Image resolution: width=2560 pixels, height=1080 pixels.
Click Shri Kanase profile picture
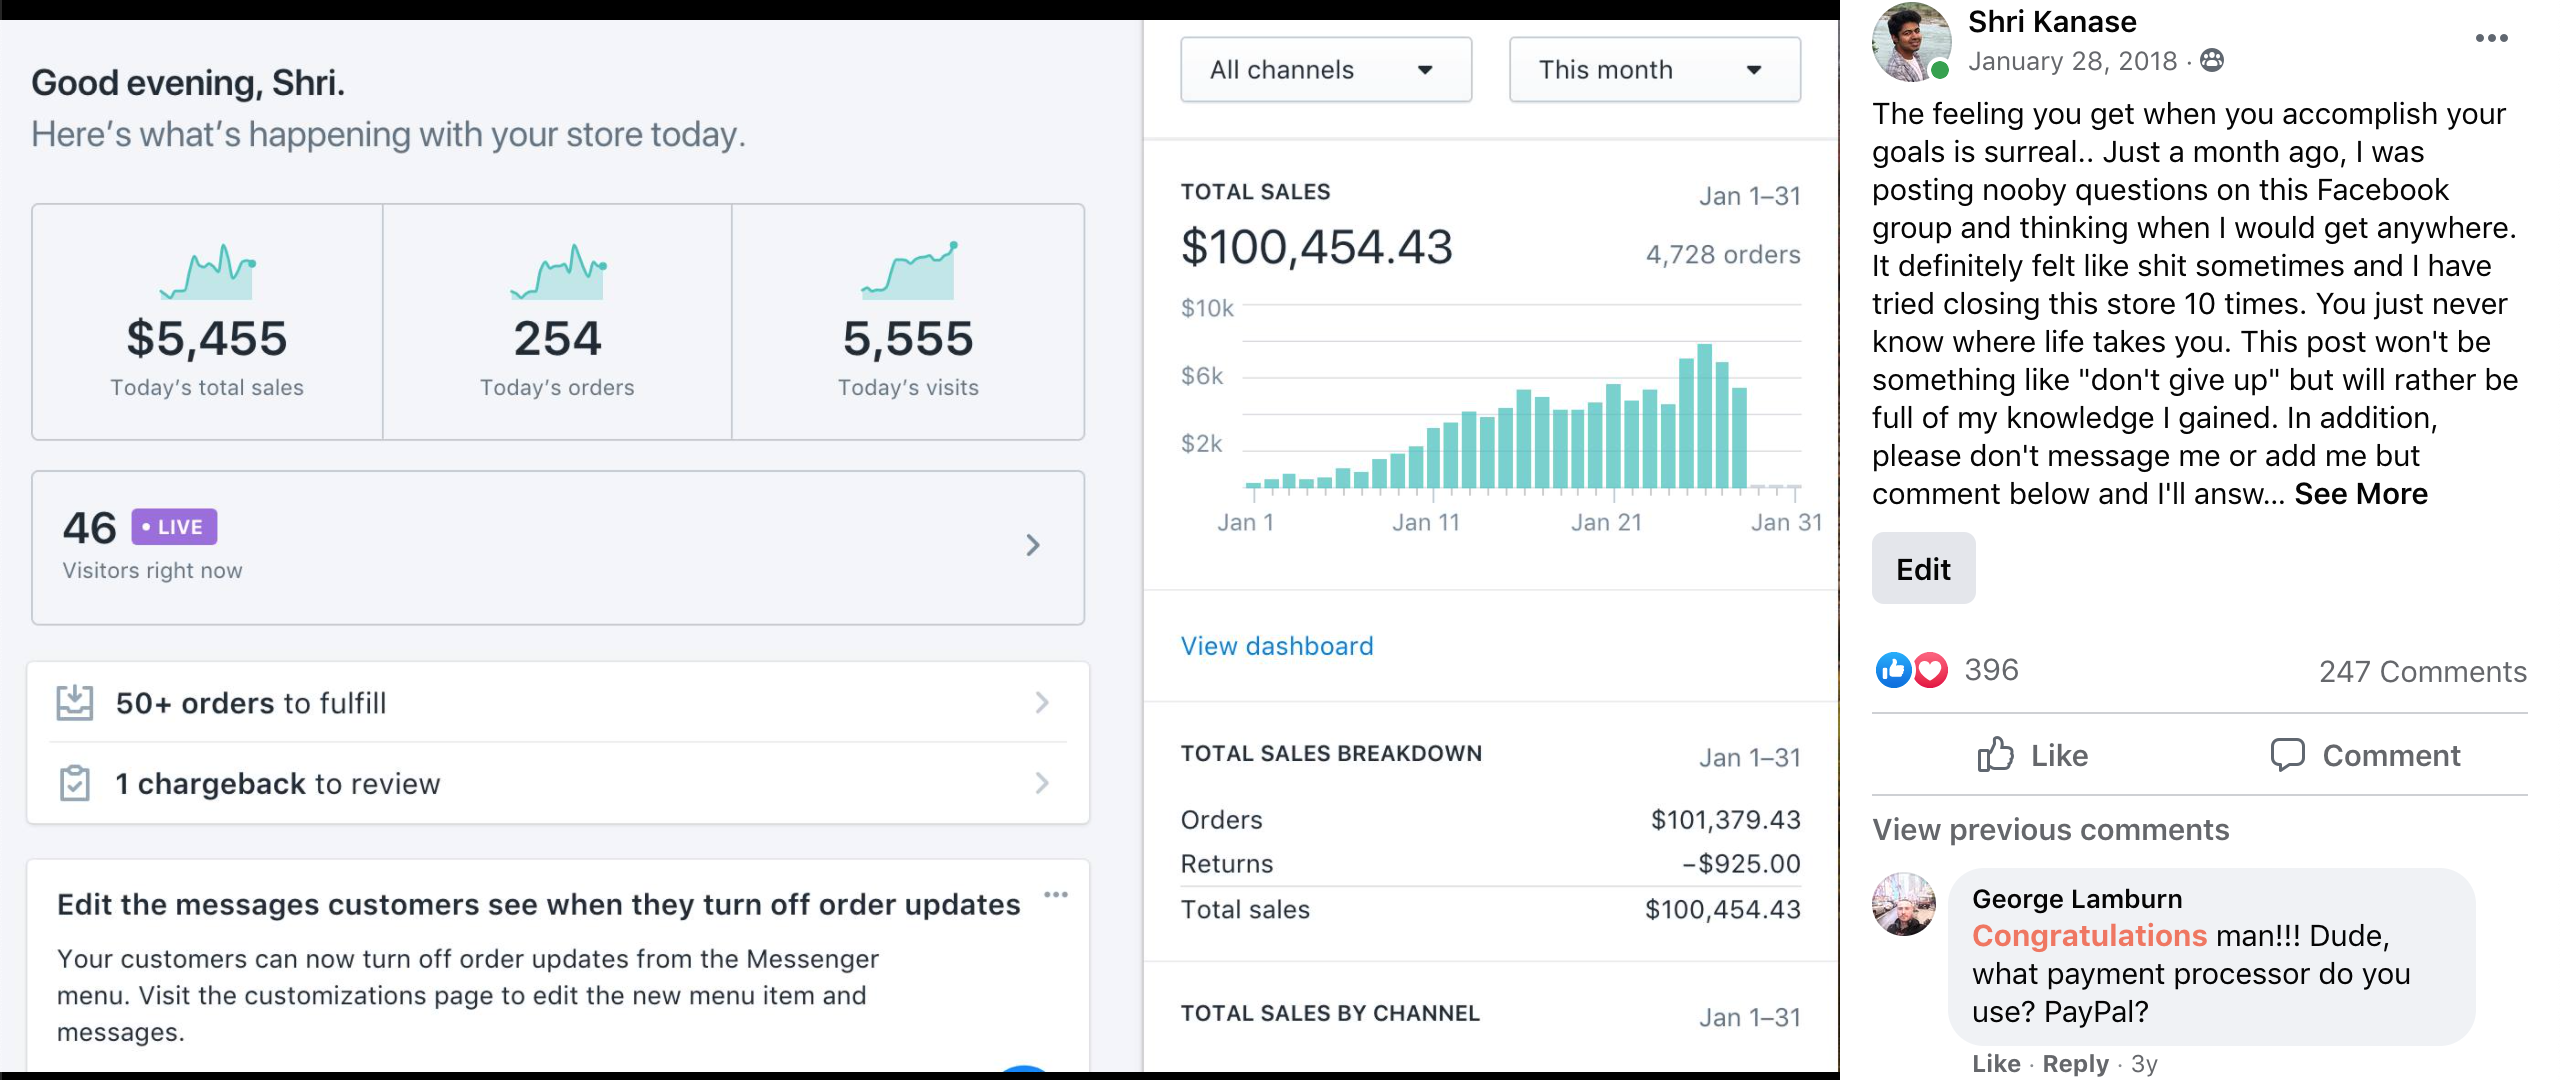[x=1911, y=42]
